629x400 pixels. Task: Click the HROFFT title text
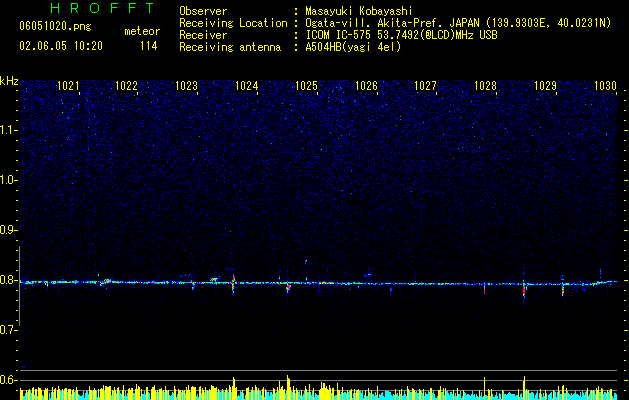(103, 8)
